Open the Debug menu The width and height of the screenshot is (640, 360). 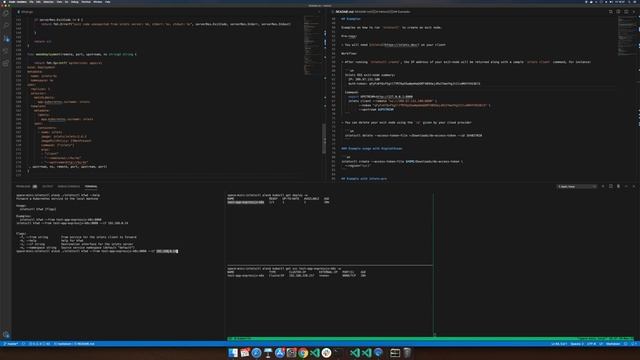tap(75, 2)
